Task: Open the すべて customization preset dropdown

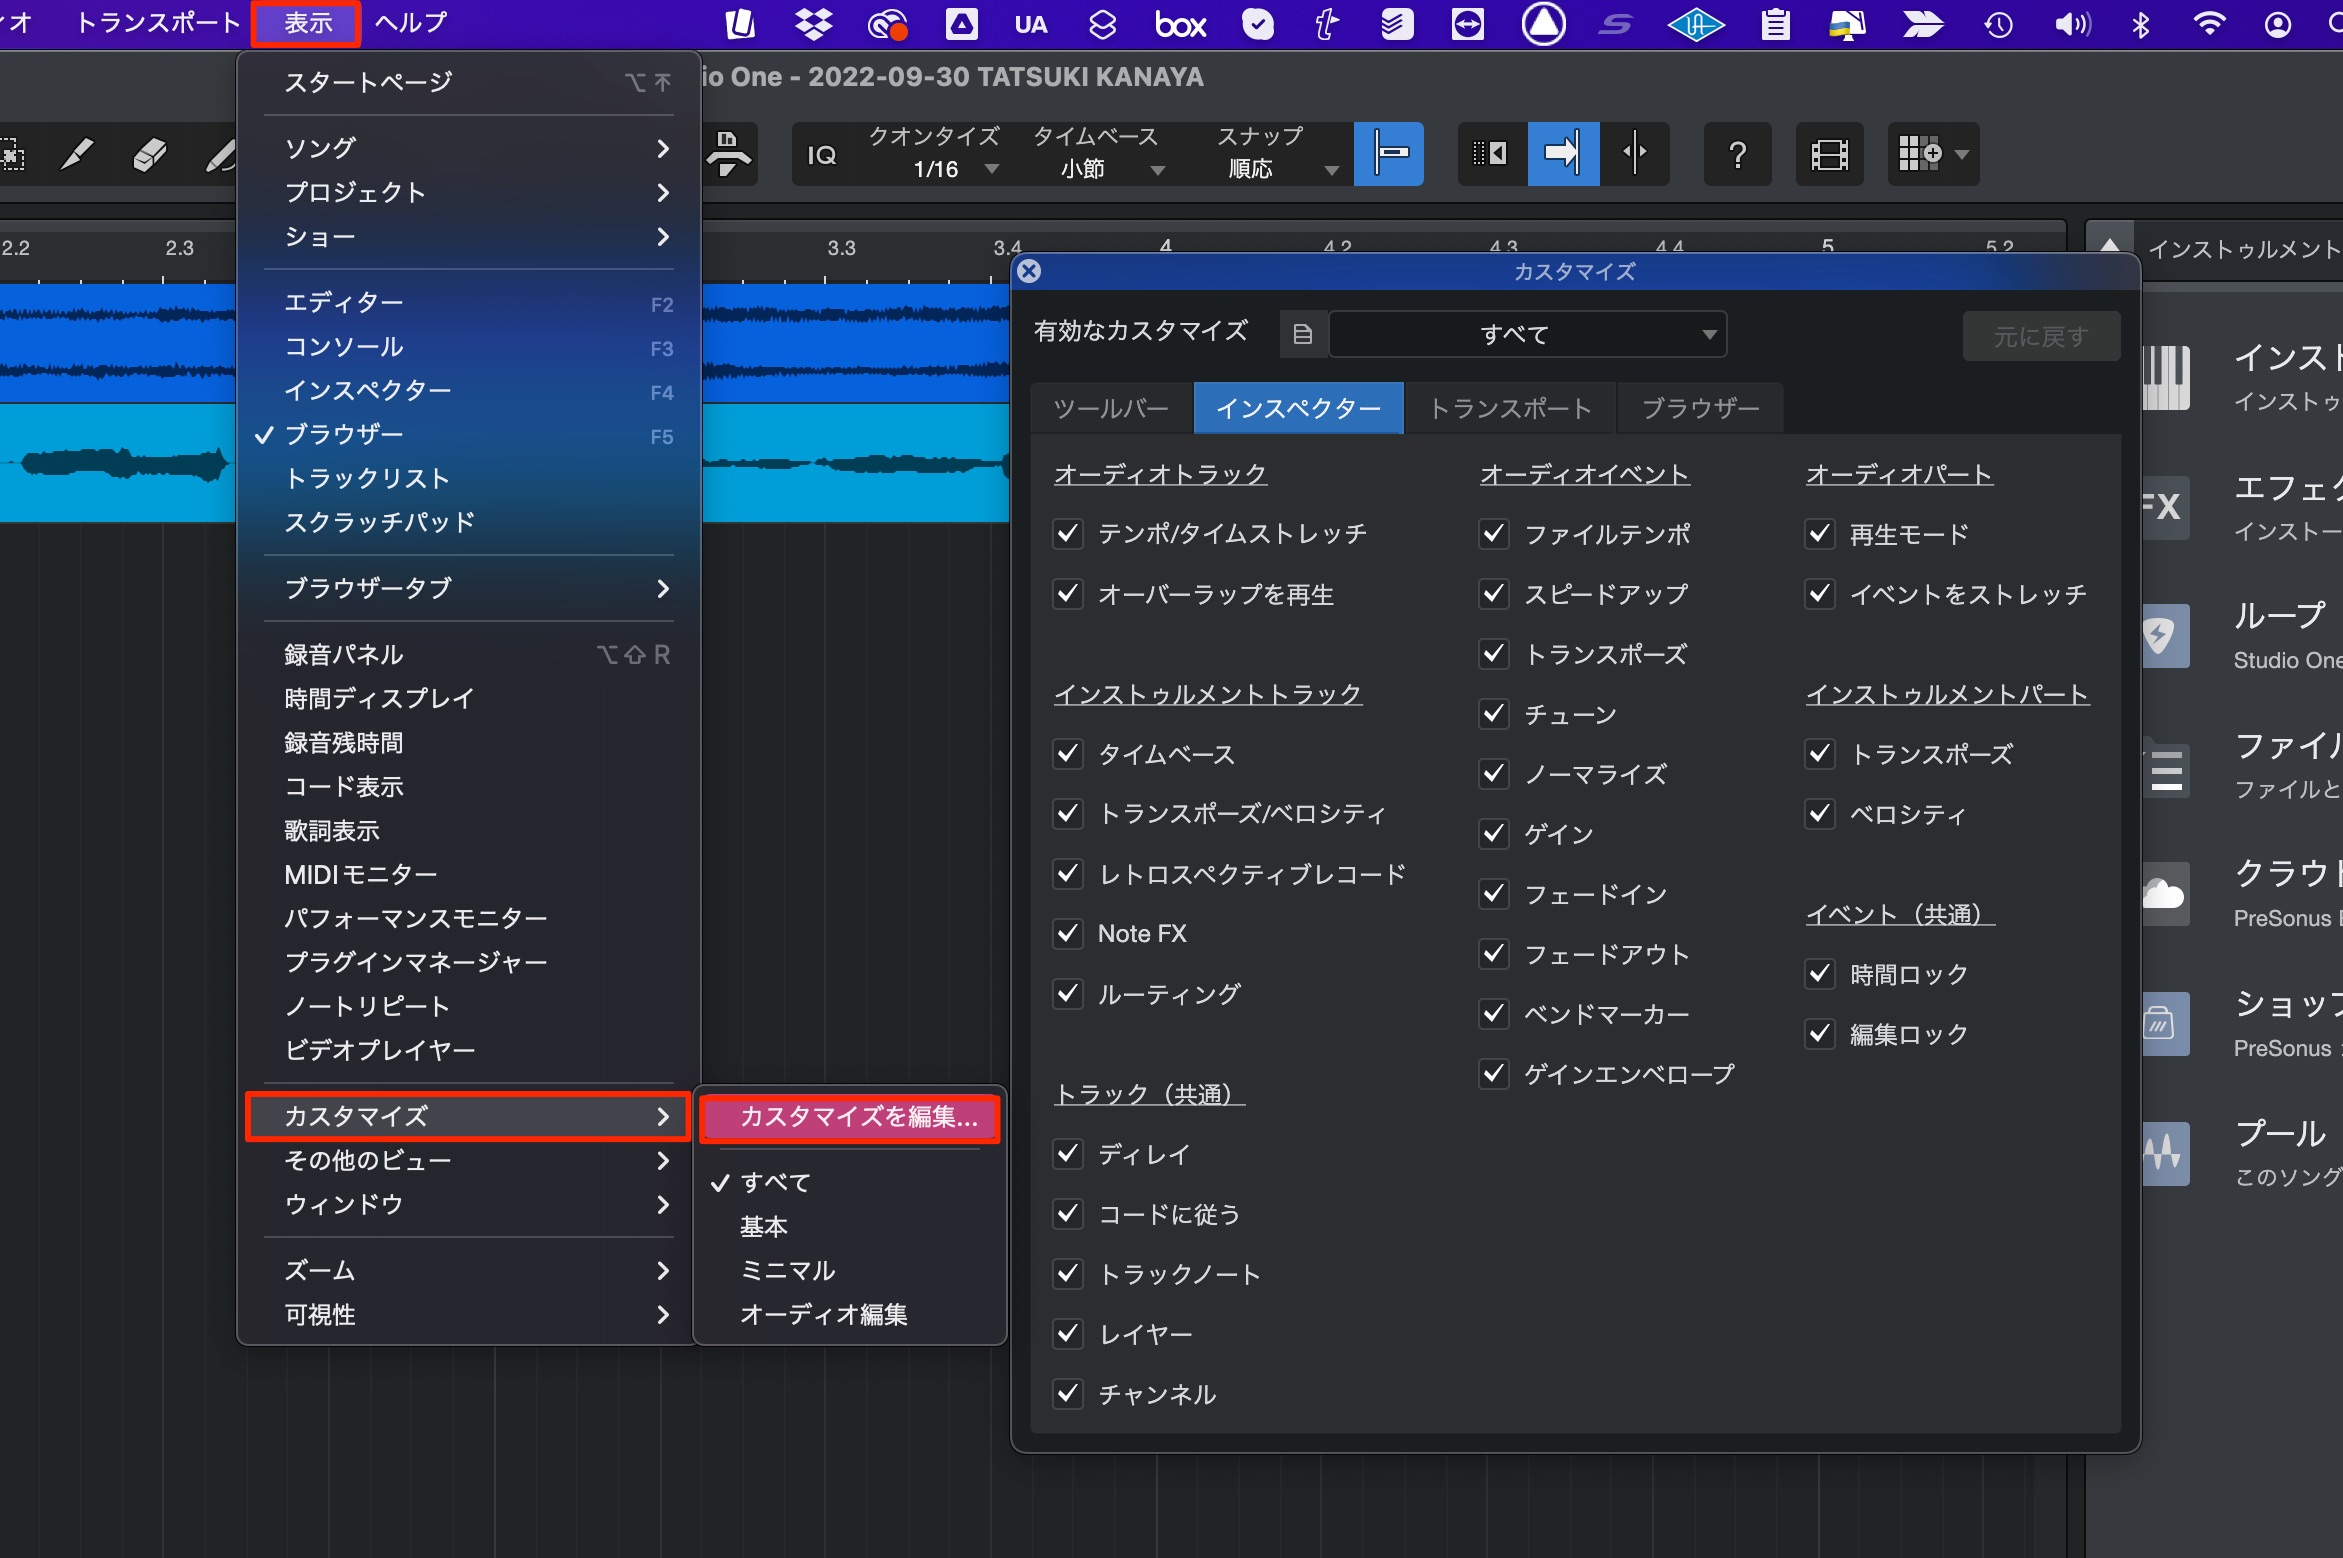Action: (x=1528, y=334)
